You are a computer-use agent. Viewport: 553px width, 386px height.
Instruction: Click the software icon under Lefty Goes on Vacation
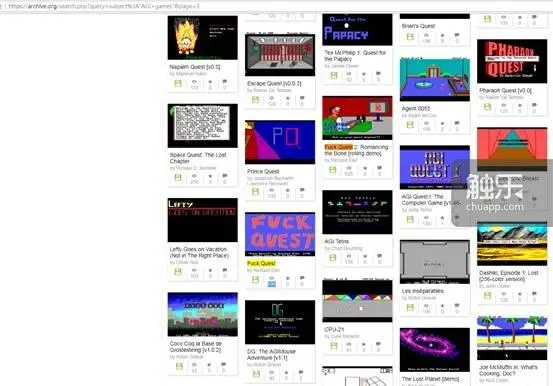pos(178,272)
